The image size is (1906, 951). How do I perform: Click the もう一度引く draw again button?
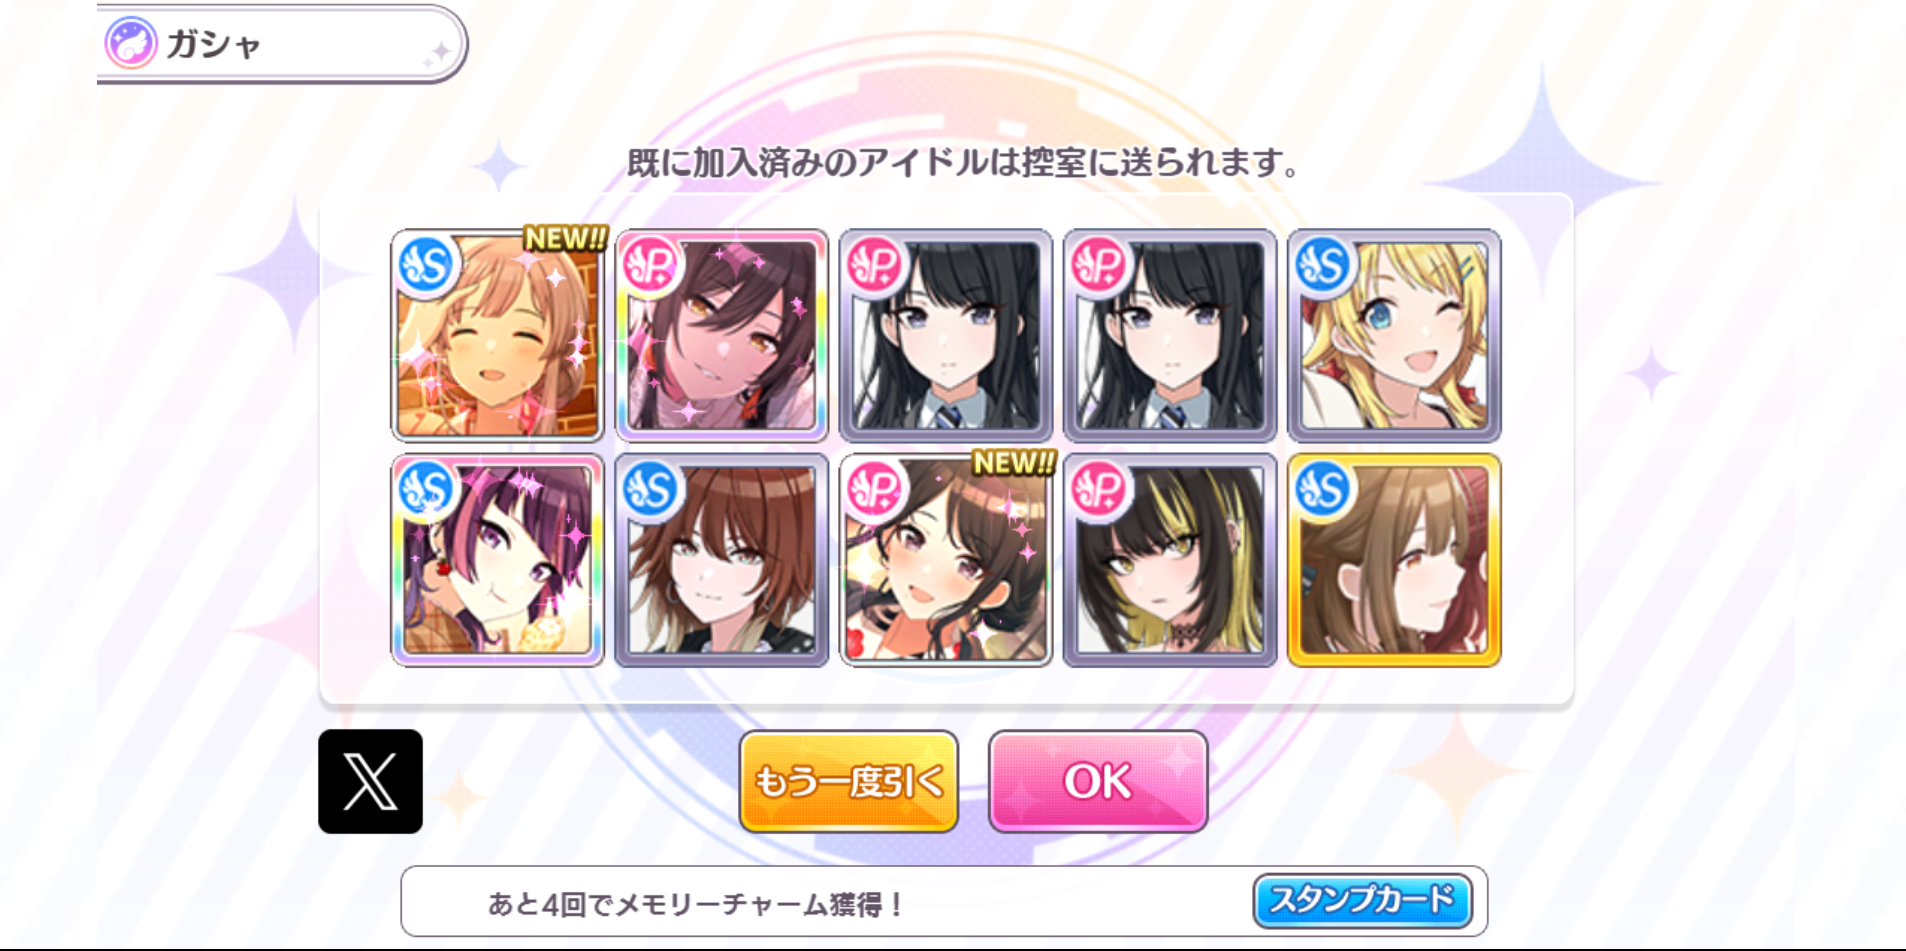849,781
